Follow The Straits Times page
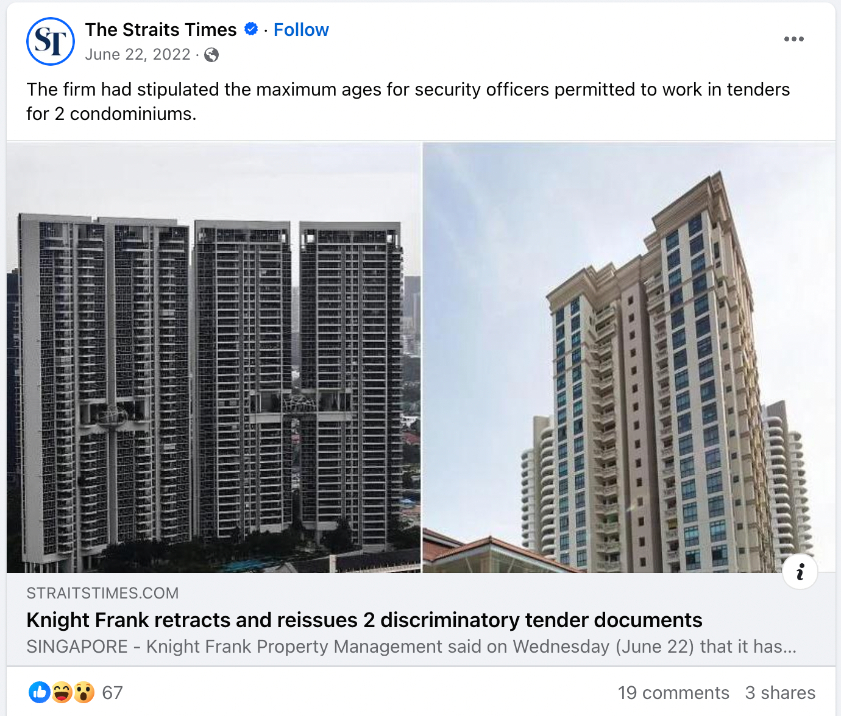Screen dimensions: 841x716 click(301, 29)
